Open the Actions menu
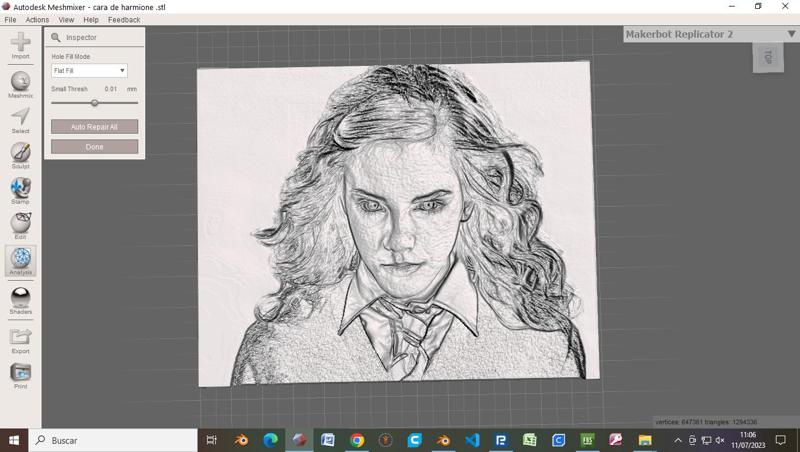 point(37,20)
